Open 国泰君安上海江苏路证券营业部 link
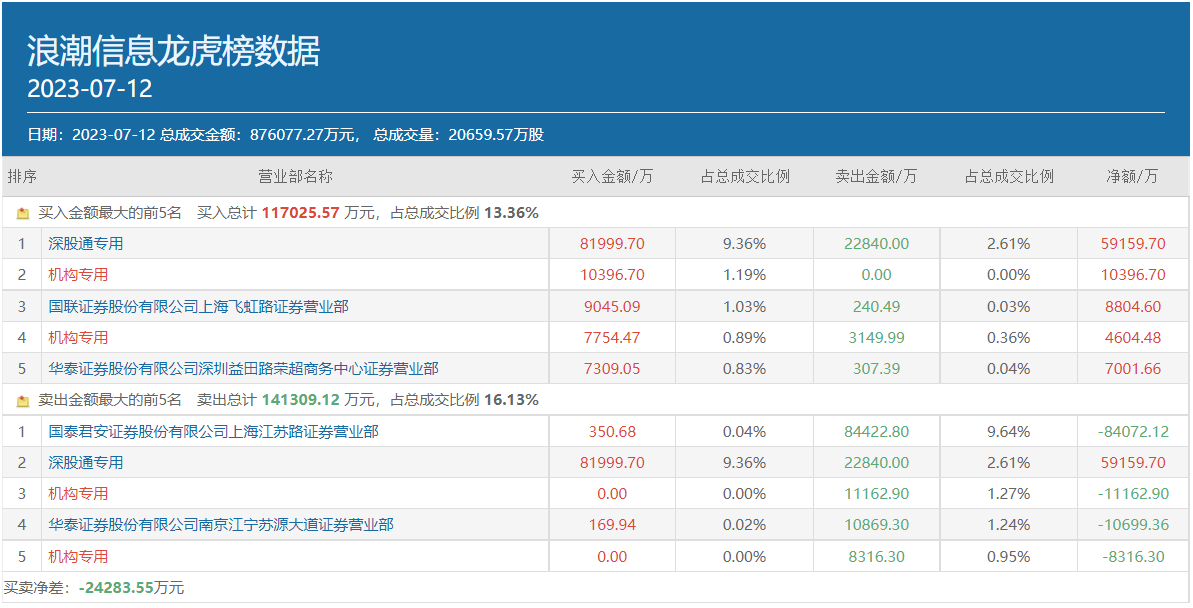The image size is (1193, 608). 213,432
